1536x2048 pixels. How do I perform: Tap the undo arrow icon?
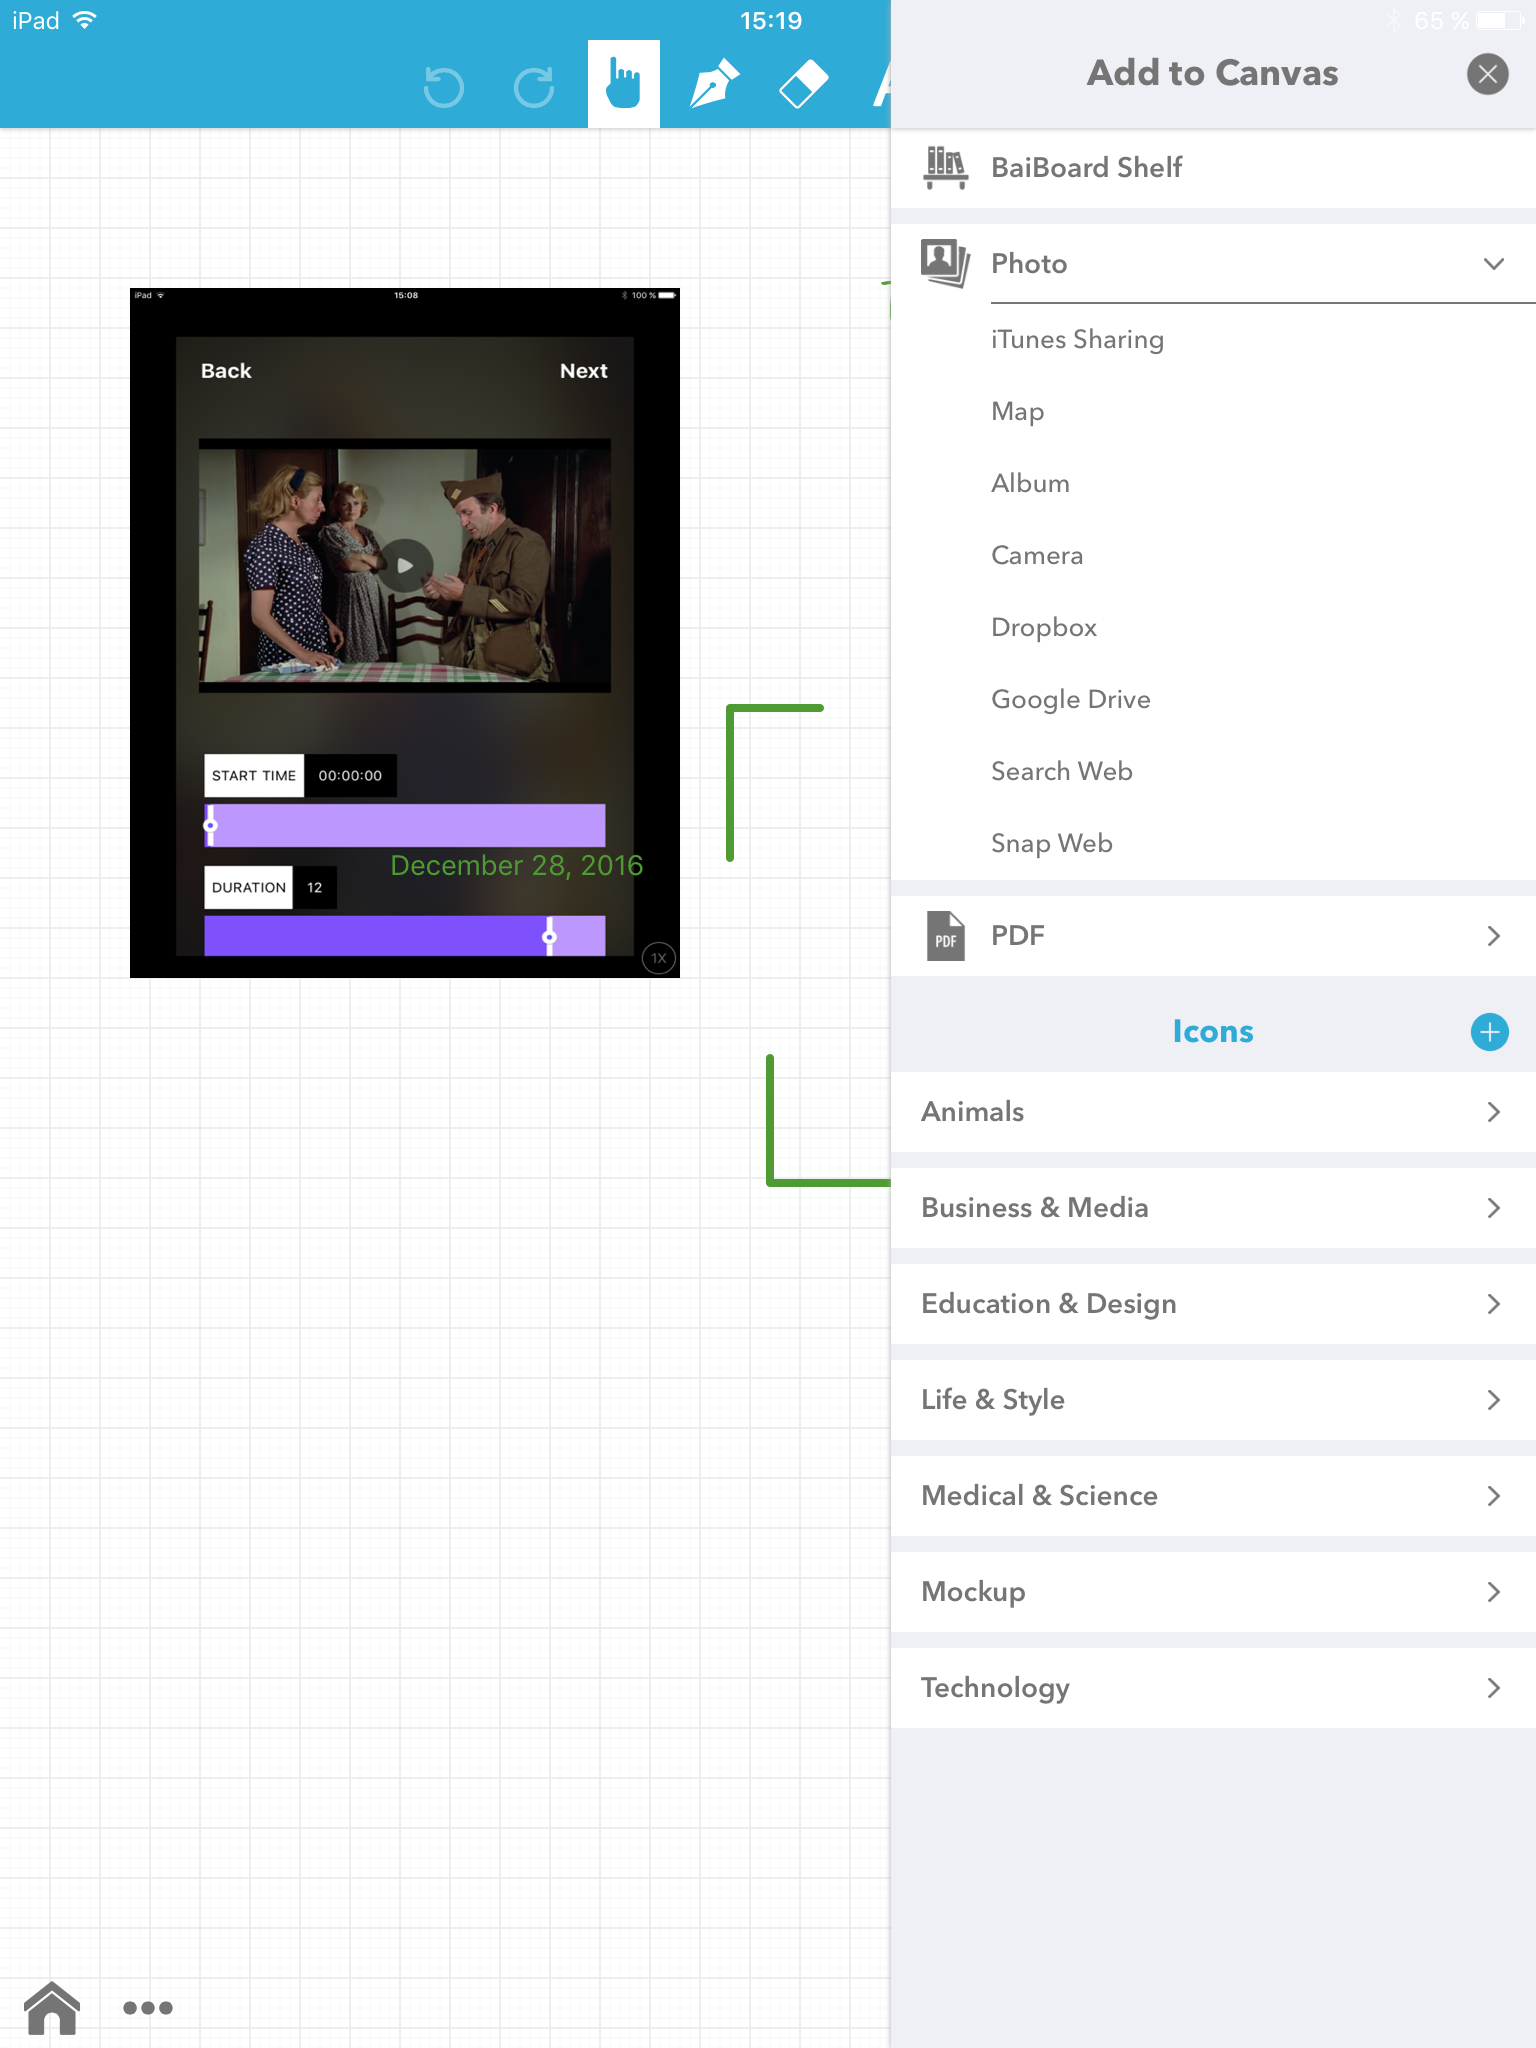click(x=444, y=87)
